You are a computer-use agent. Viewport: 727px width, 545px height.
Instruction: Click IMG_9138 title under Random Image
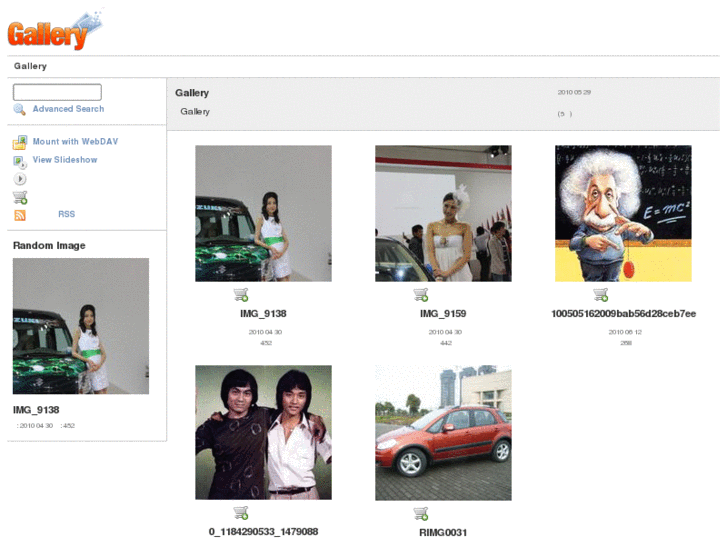pyautogui.click(x=36, y=410)
